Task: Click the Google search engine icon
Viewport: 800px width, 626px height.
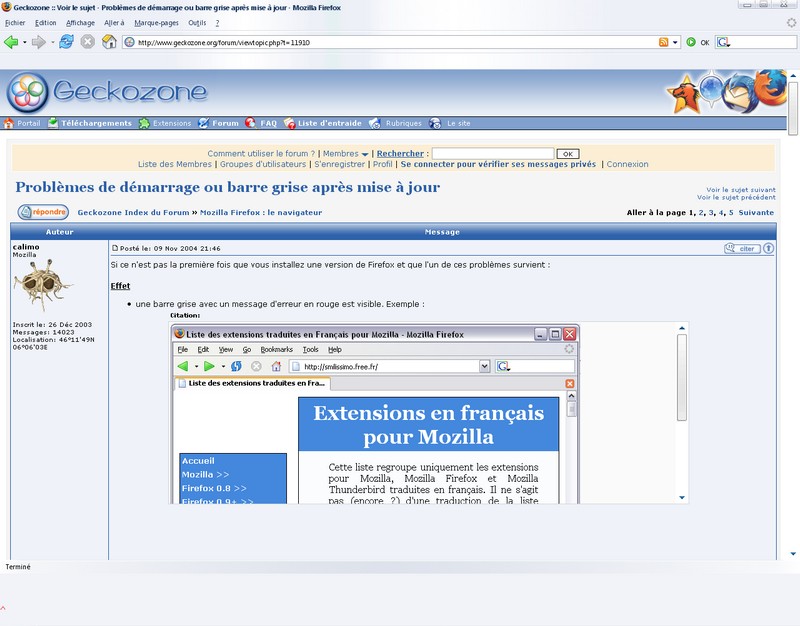Action: click(723, 42)
